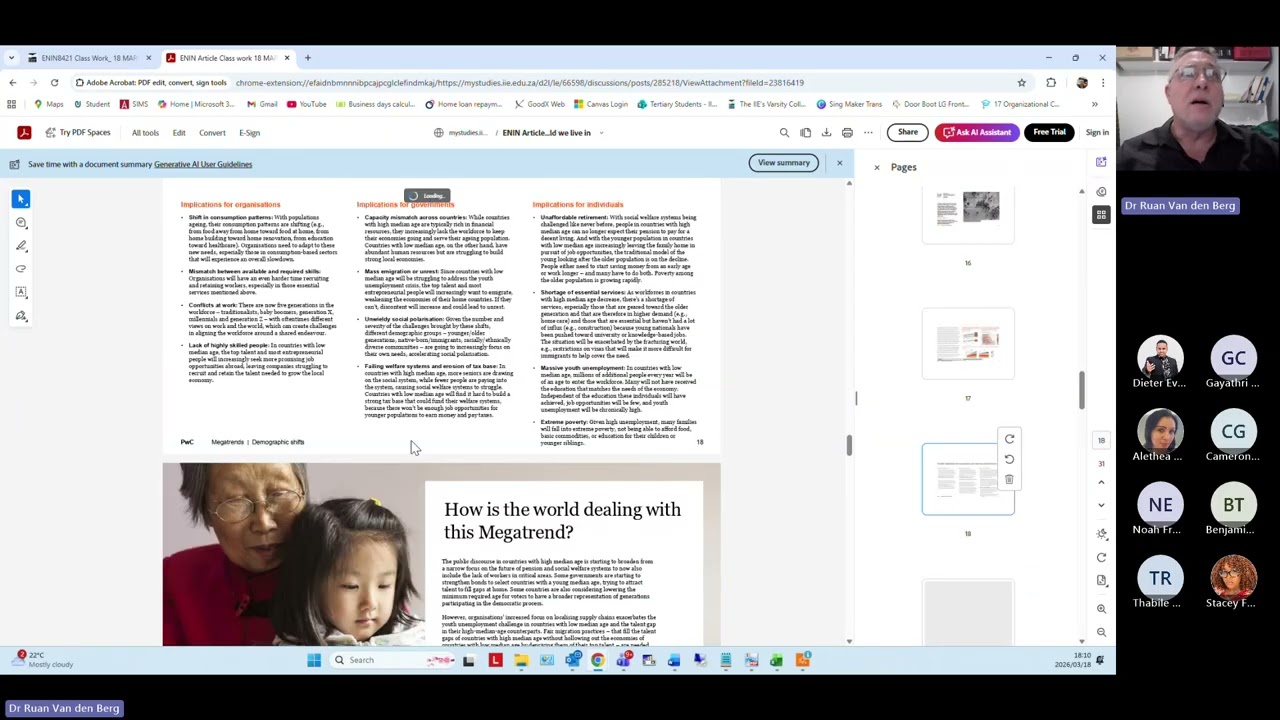Print the PDF document
Image resolution: width=1280 pixels, height=720 pixels.
tap(847, 132)
